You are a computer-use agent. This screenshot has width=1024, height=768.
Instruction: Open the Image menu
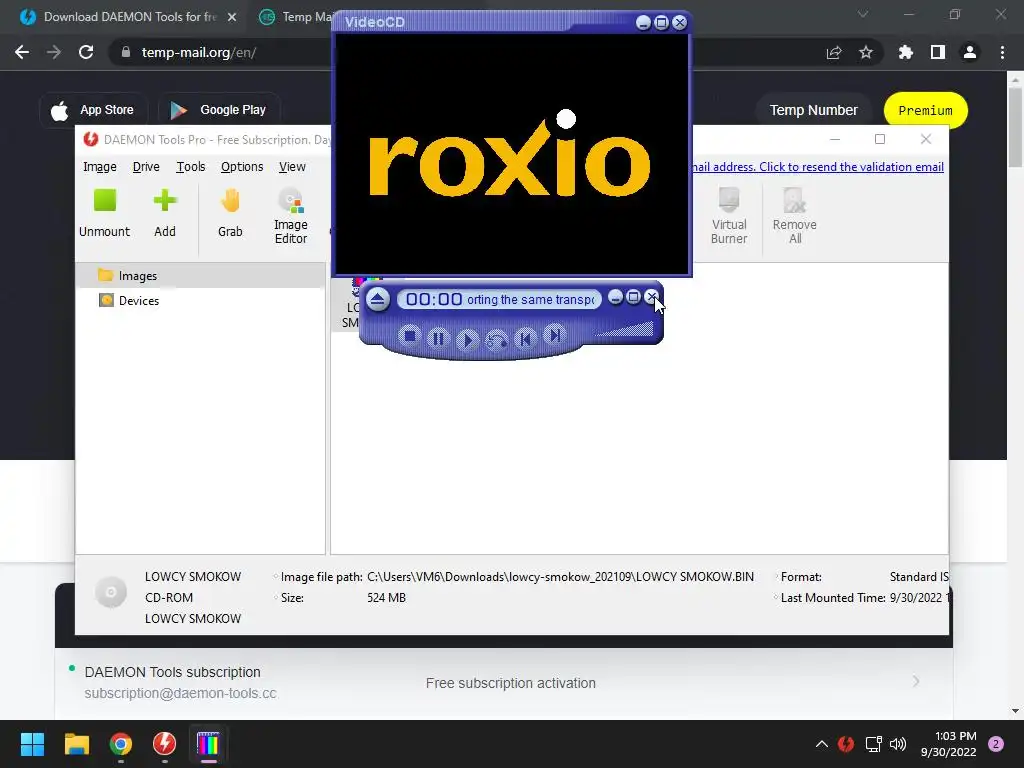[x=100, y=167]
